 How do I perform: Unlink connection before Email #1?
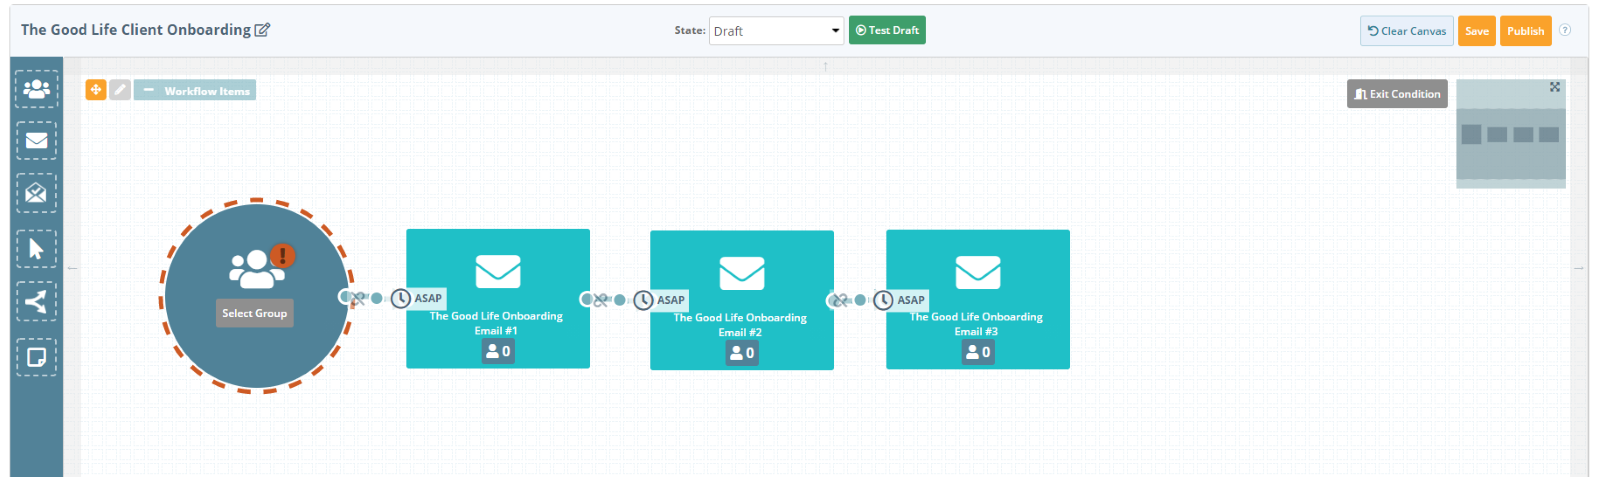(357, 298)
